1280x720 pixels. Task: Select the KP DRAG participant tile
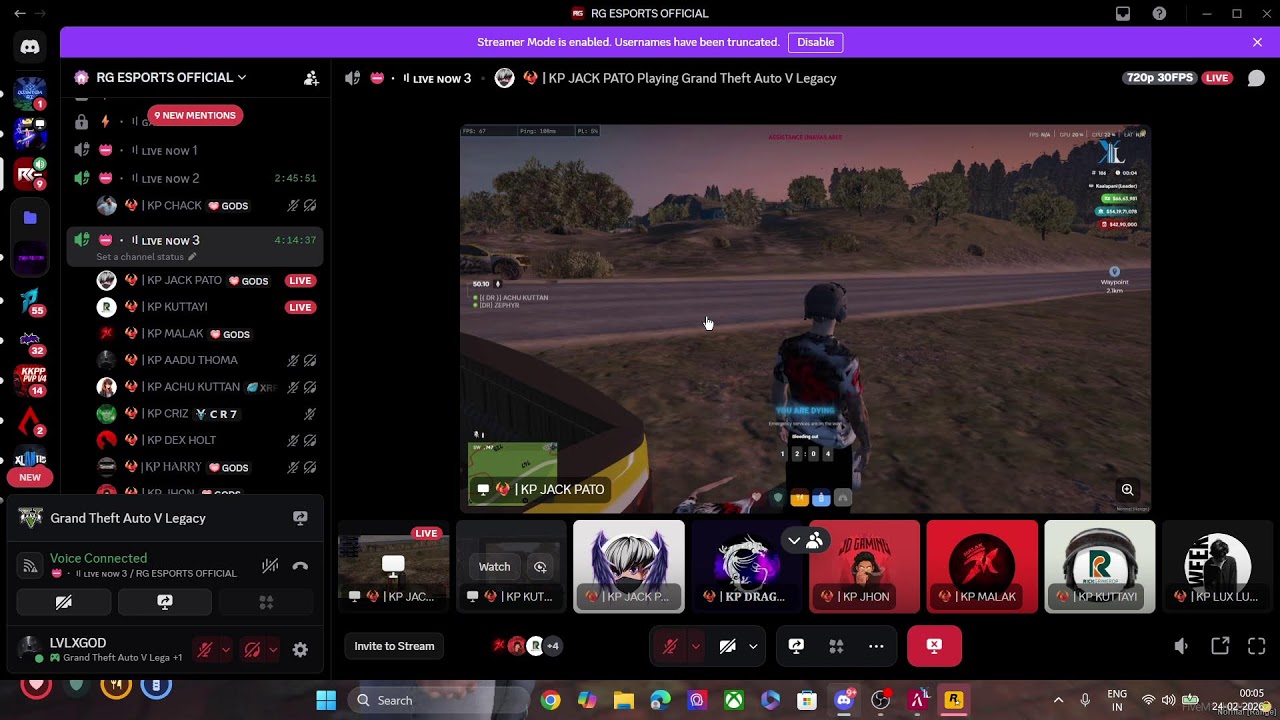pos(746,566)
